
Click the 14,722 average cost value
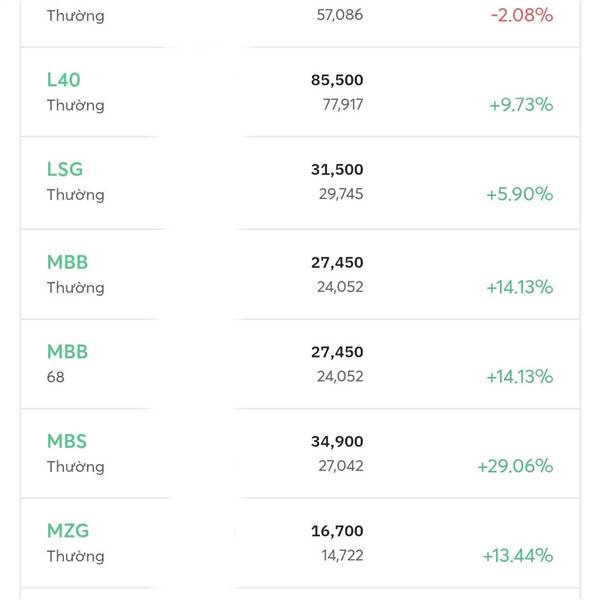341,556
